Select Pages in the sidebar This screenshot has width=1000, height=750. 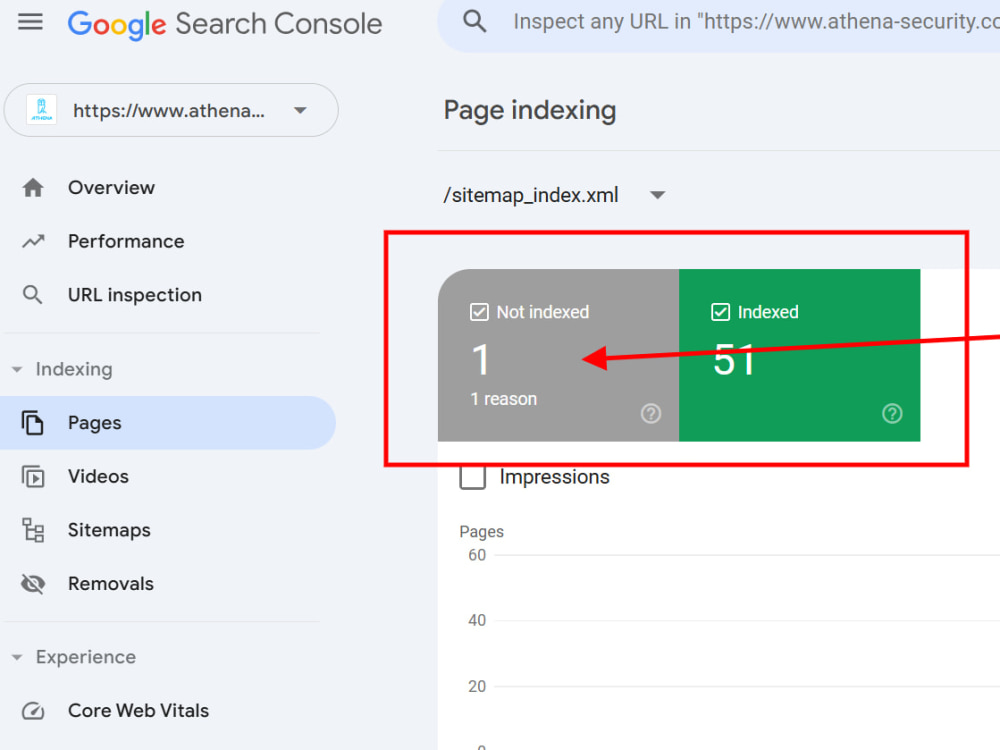point(168,423)
